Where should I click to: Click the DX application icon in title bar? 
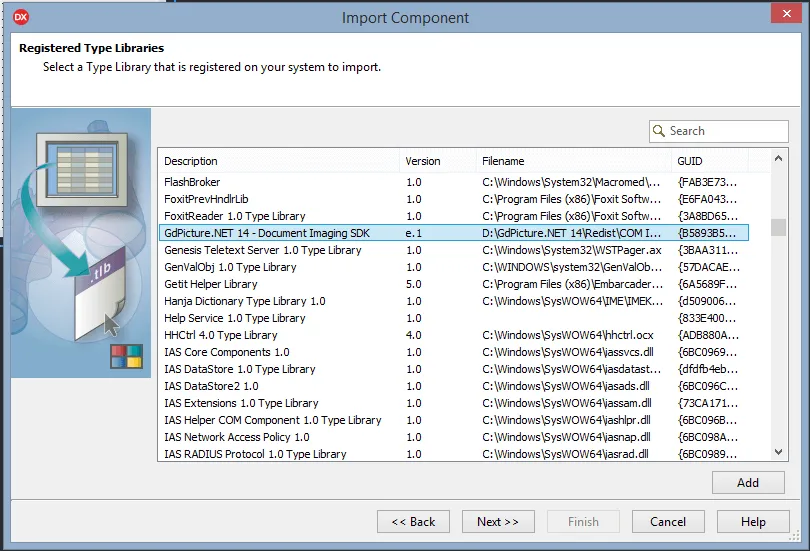click(x=21, y=17)
